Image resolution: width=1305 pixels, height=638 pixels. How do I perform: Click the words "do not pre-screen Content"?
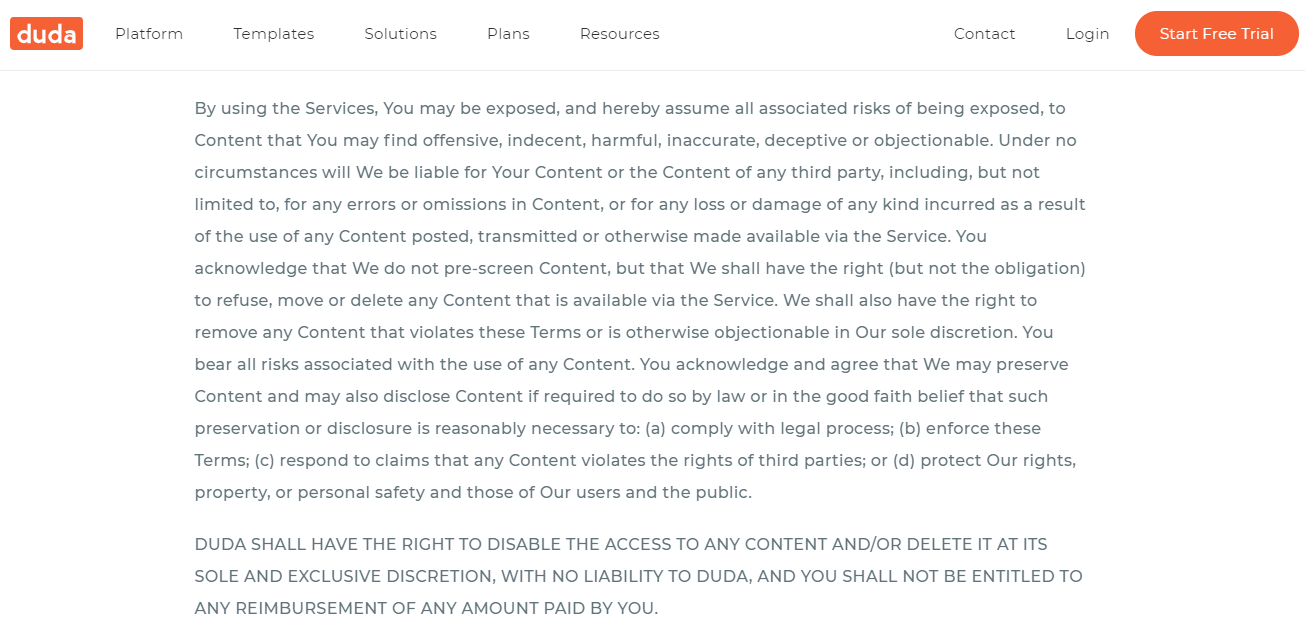point(488,268)
